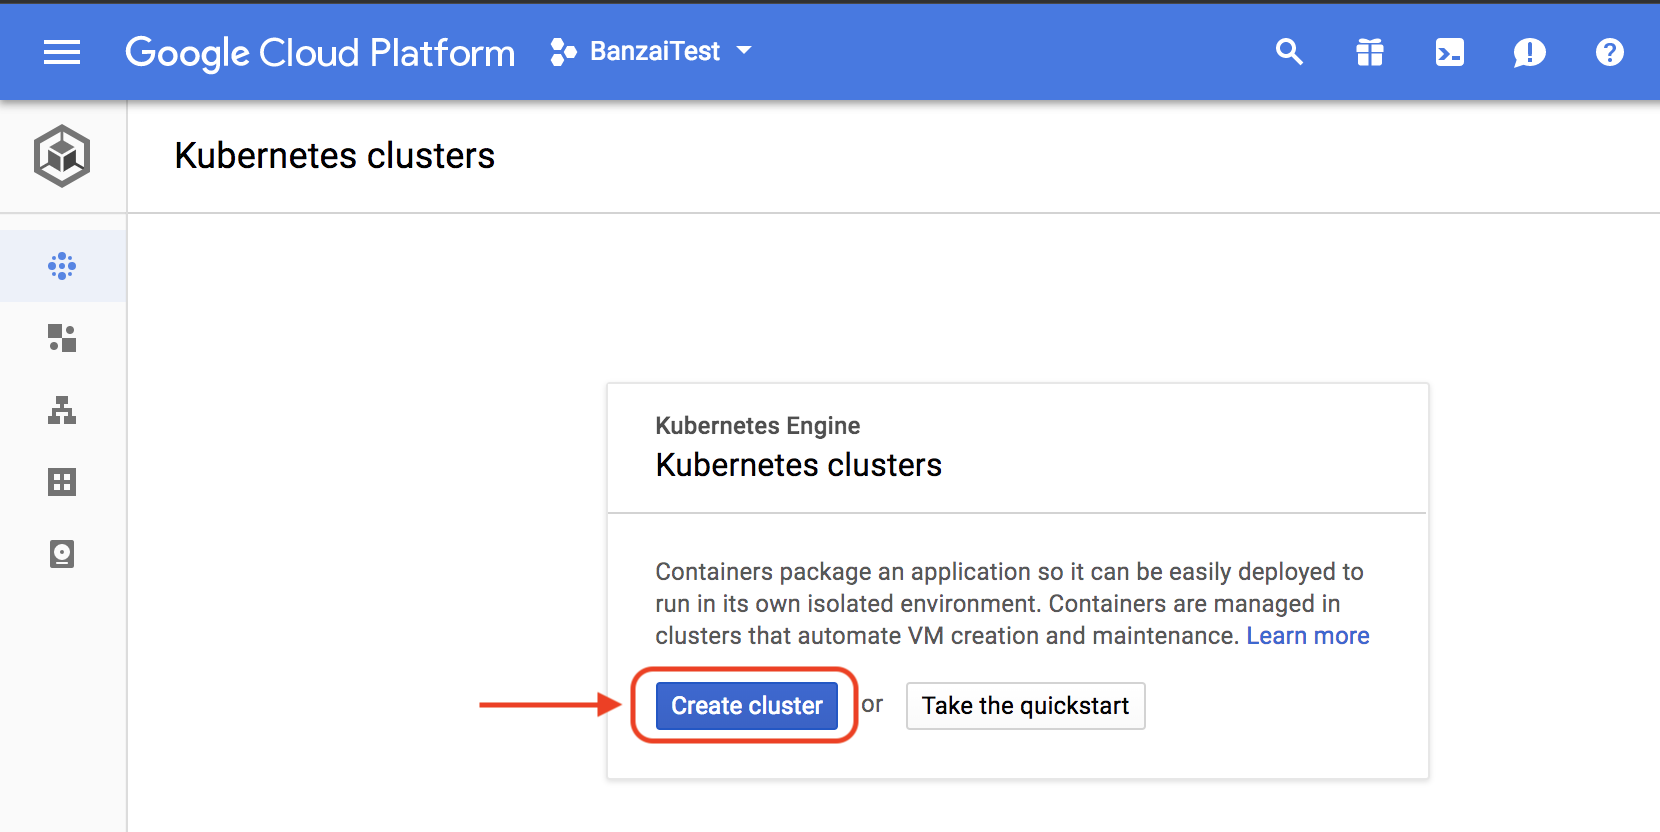Click the Kubernetes Engine card subtitle
The width and height of the screenshot is (1660, 832).
tap(757, 426)
